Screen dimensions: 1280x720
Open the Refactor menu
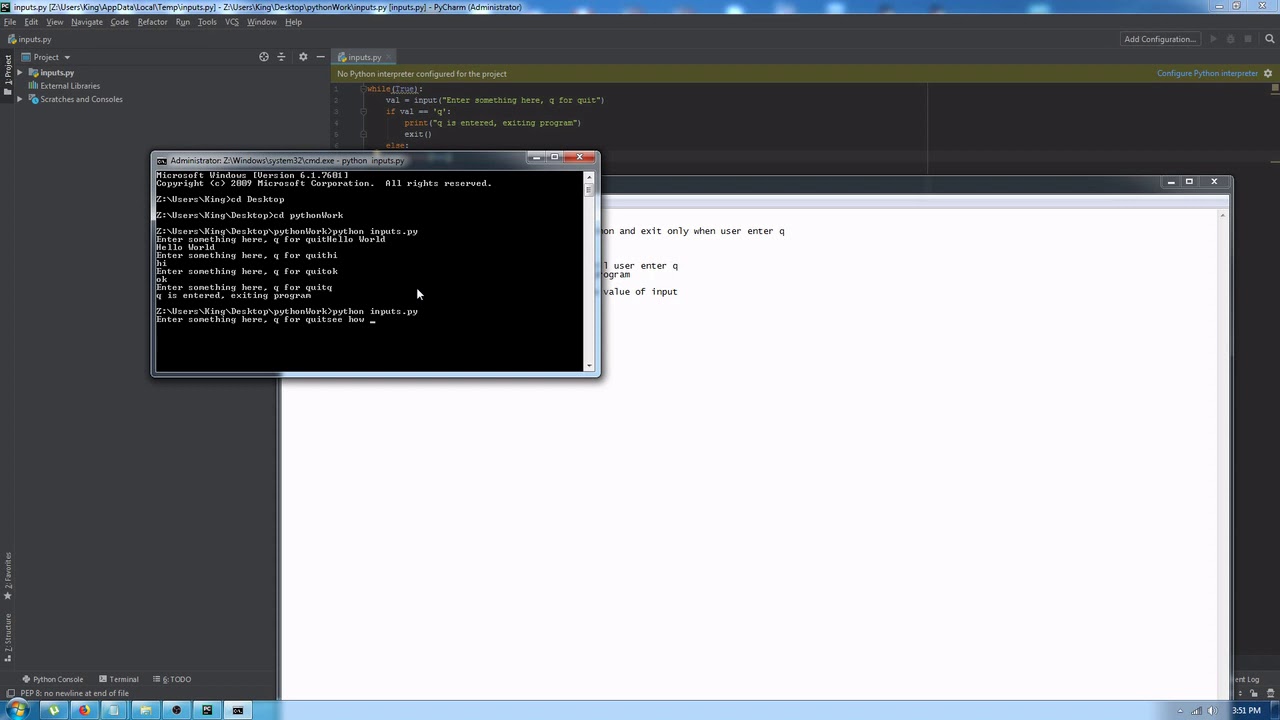coord(153,22)
